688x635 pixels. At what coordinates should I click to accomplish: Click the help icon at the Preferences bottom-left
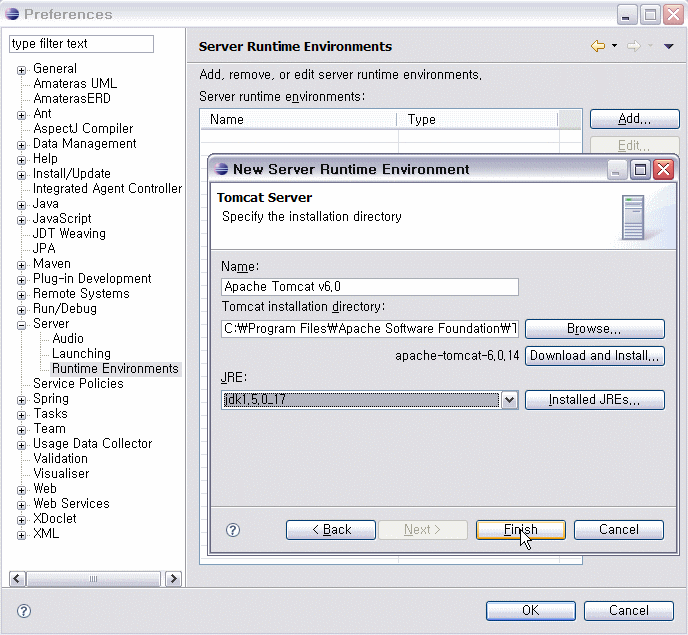pyautogui.click(x=24, y=611)
